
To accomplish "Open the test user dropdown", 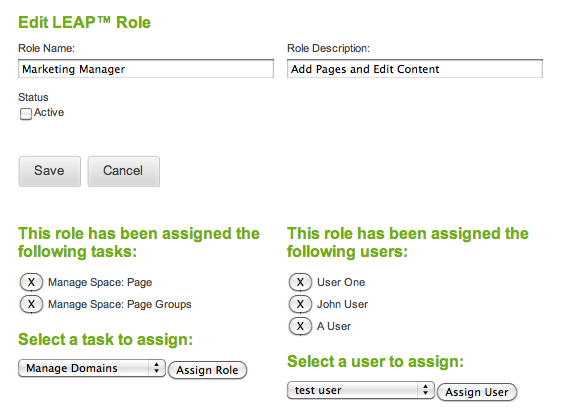I will coord(361,390).
